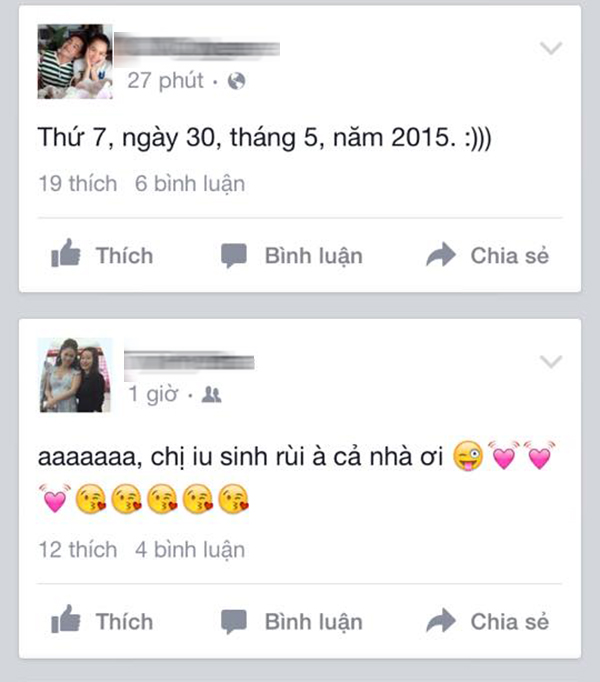Image resolution: width=600 pixels, height=682 pixels.
Task: Click the 1 giờ timestamp
Action: [x=153, y=394]
